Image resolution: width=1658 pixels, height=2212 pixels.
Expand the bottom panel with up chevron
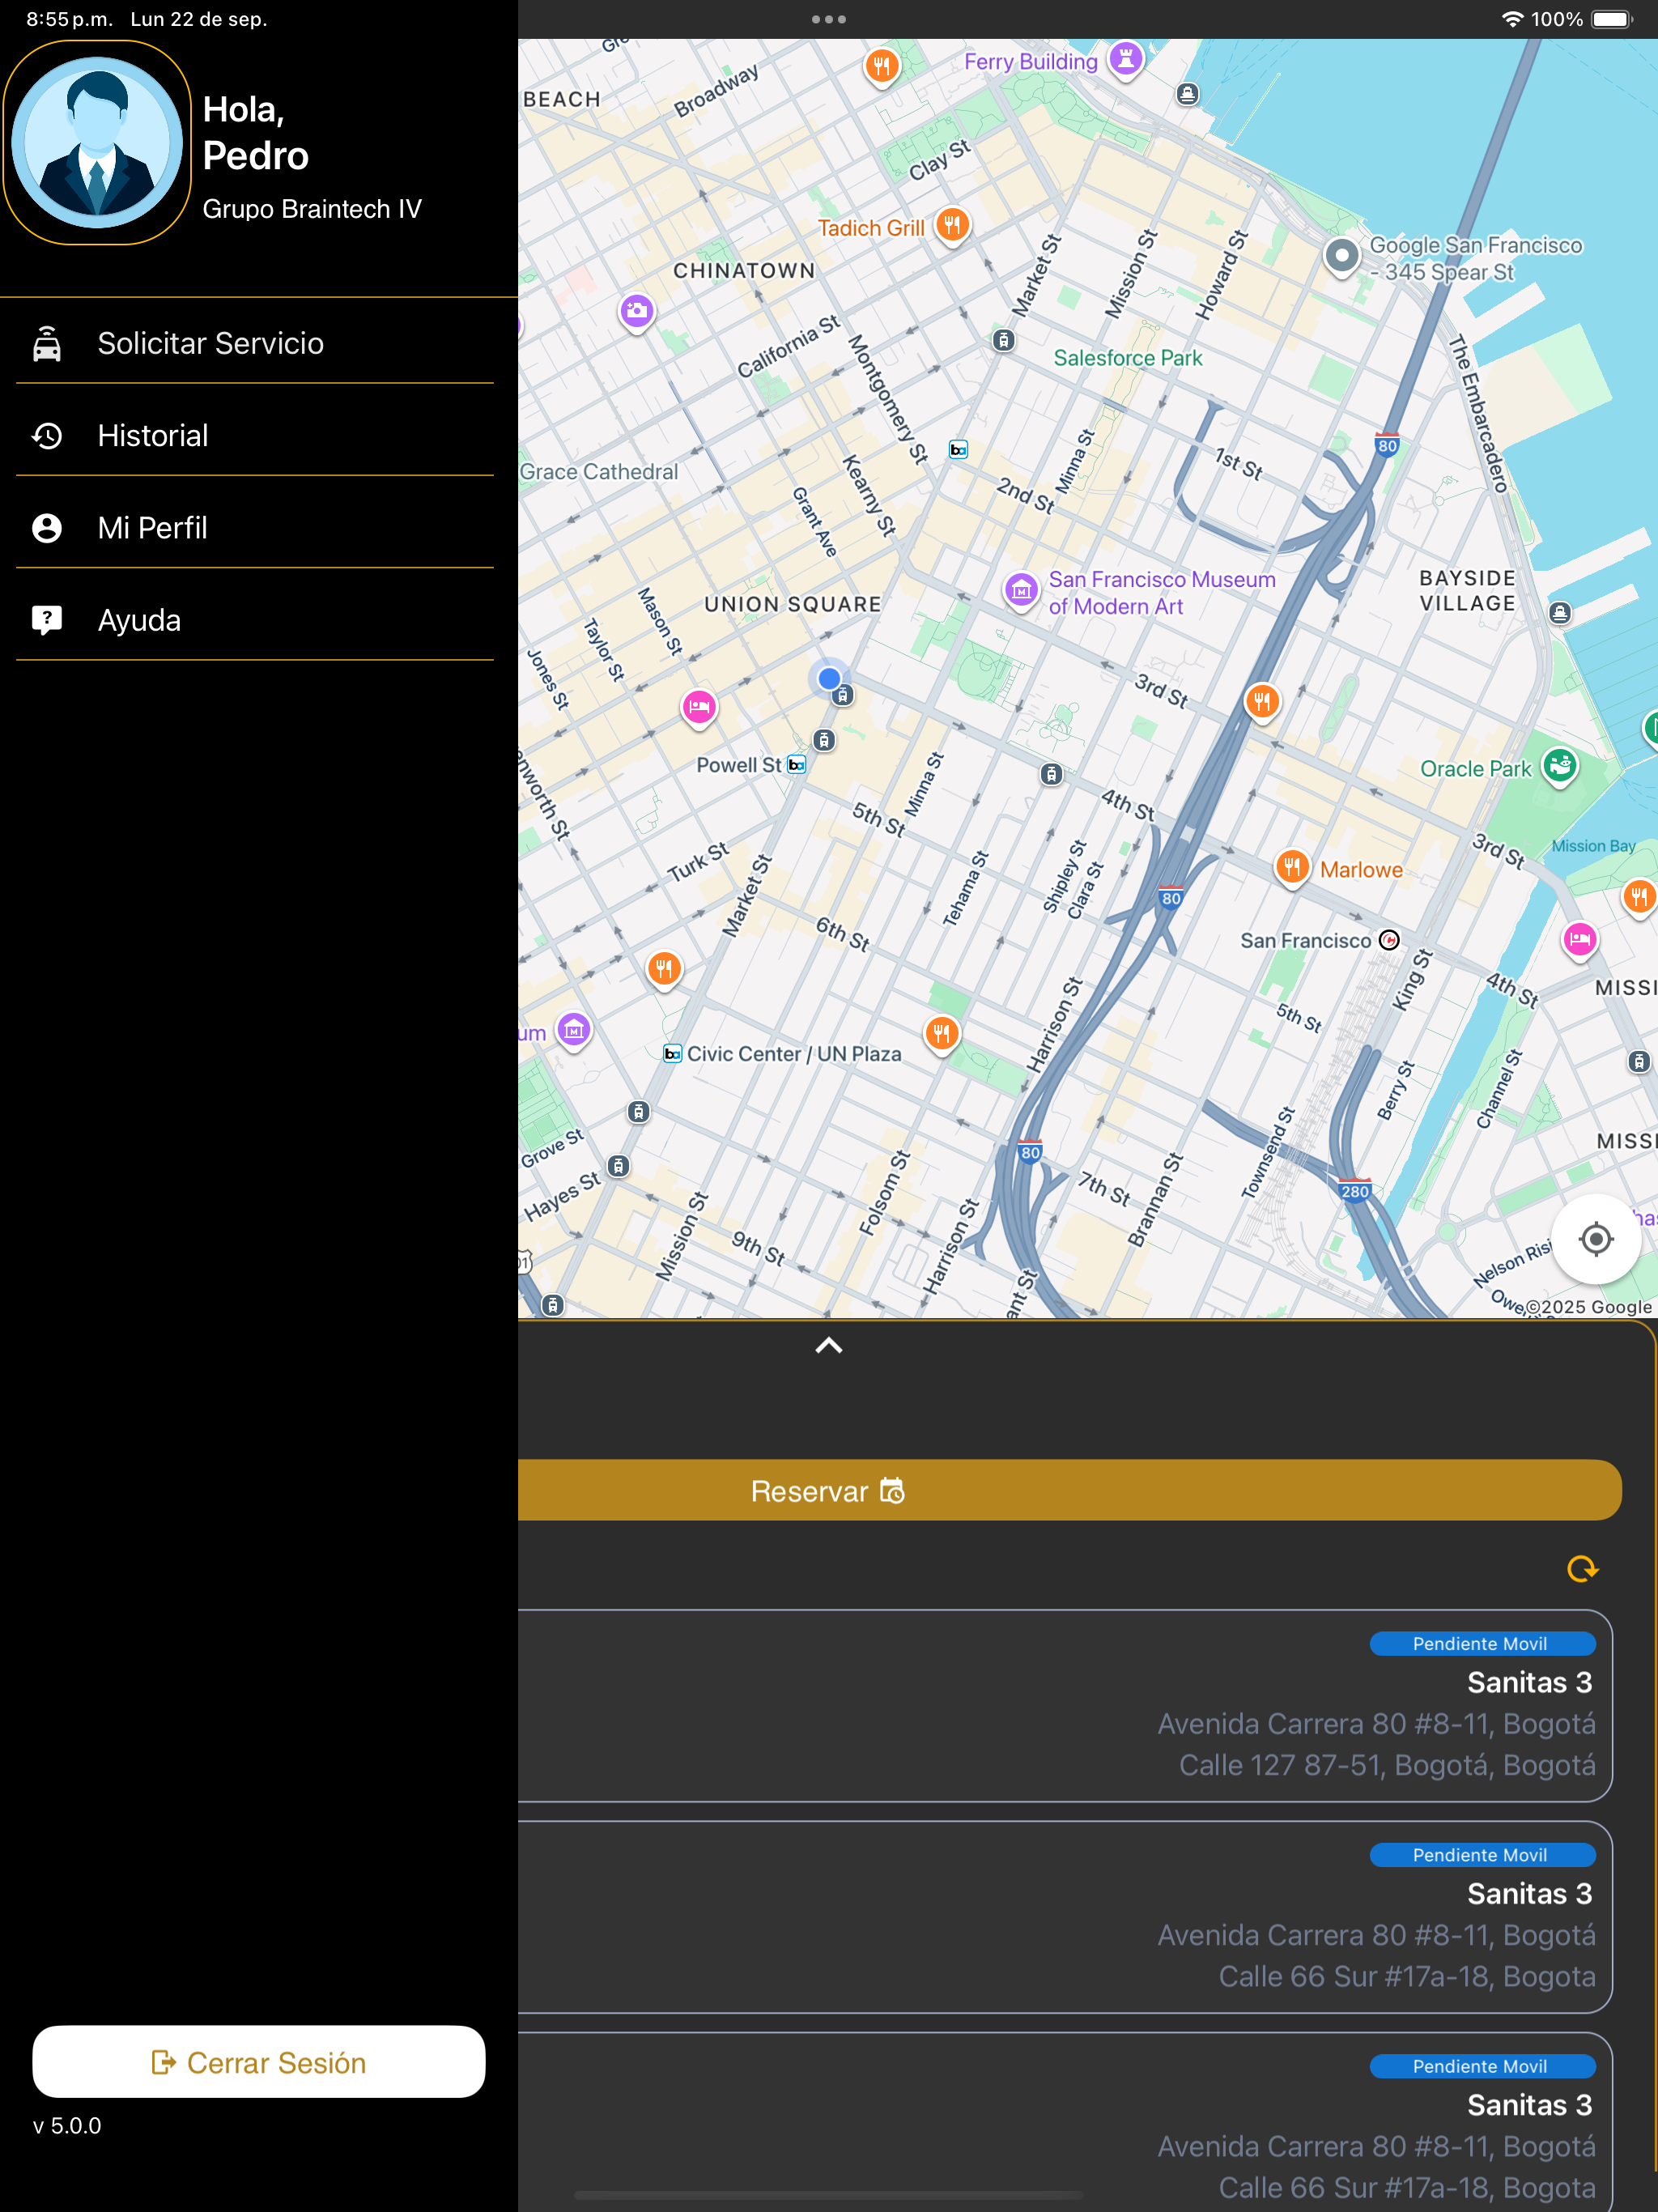[x=829, y=1346]
